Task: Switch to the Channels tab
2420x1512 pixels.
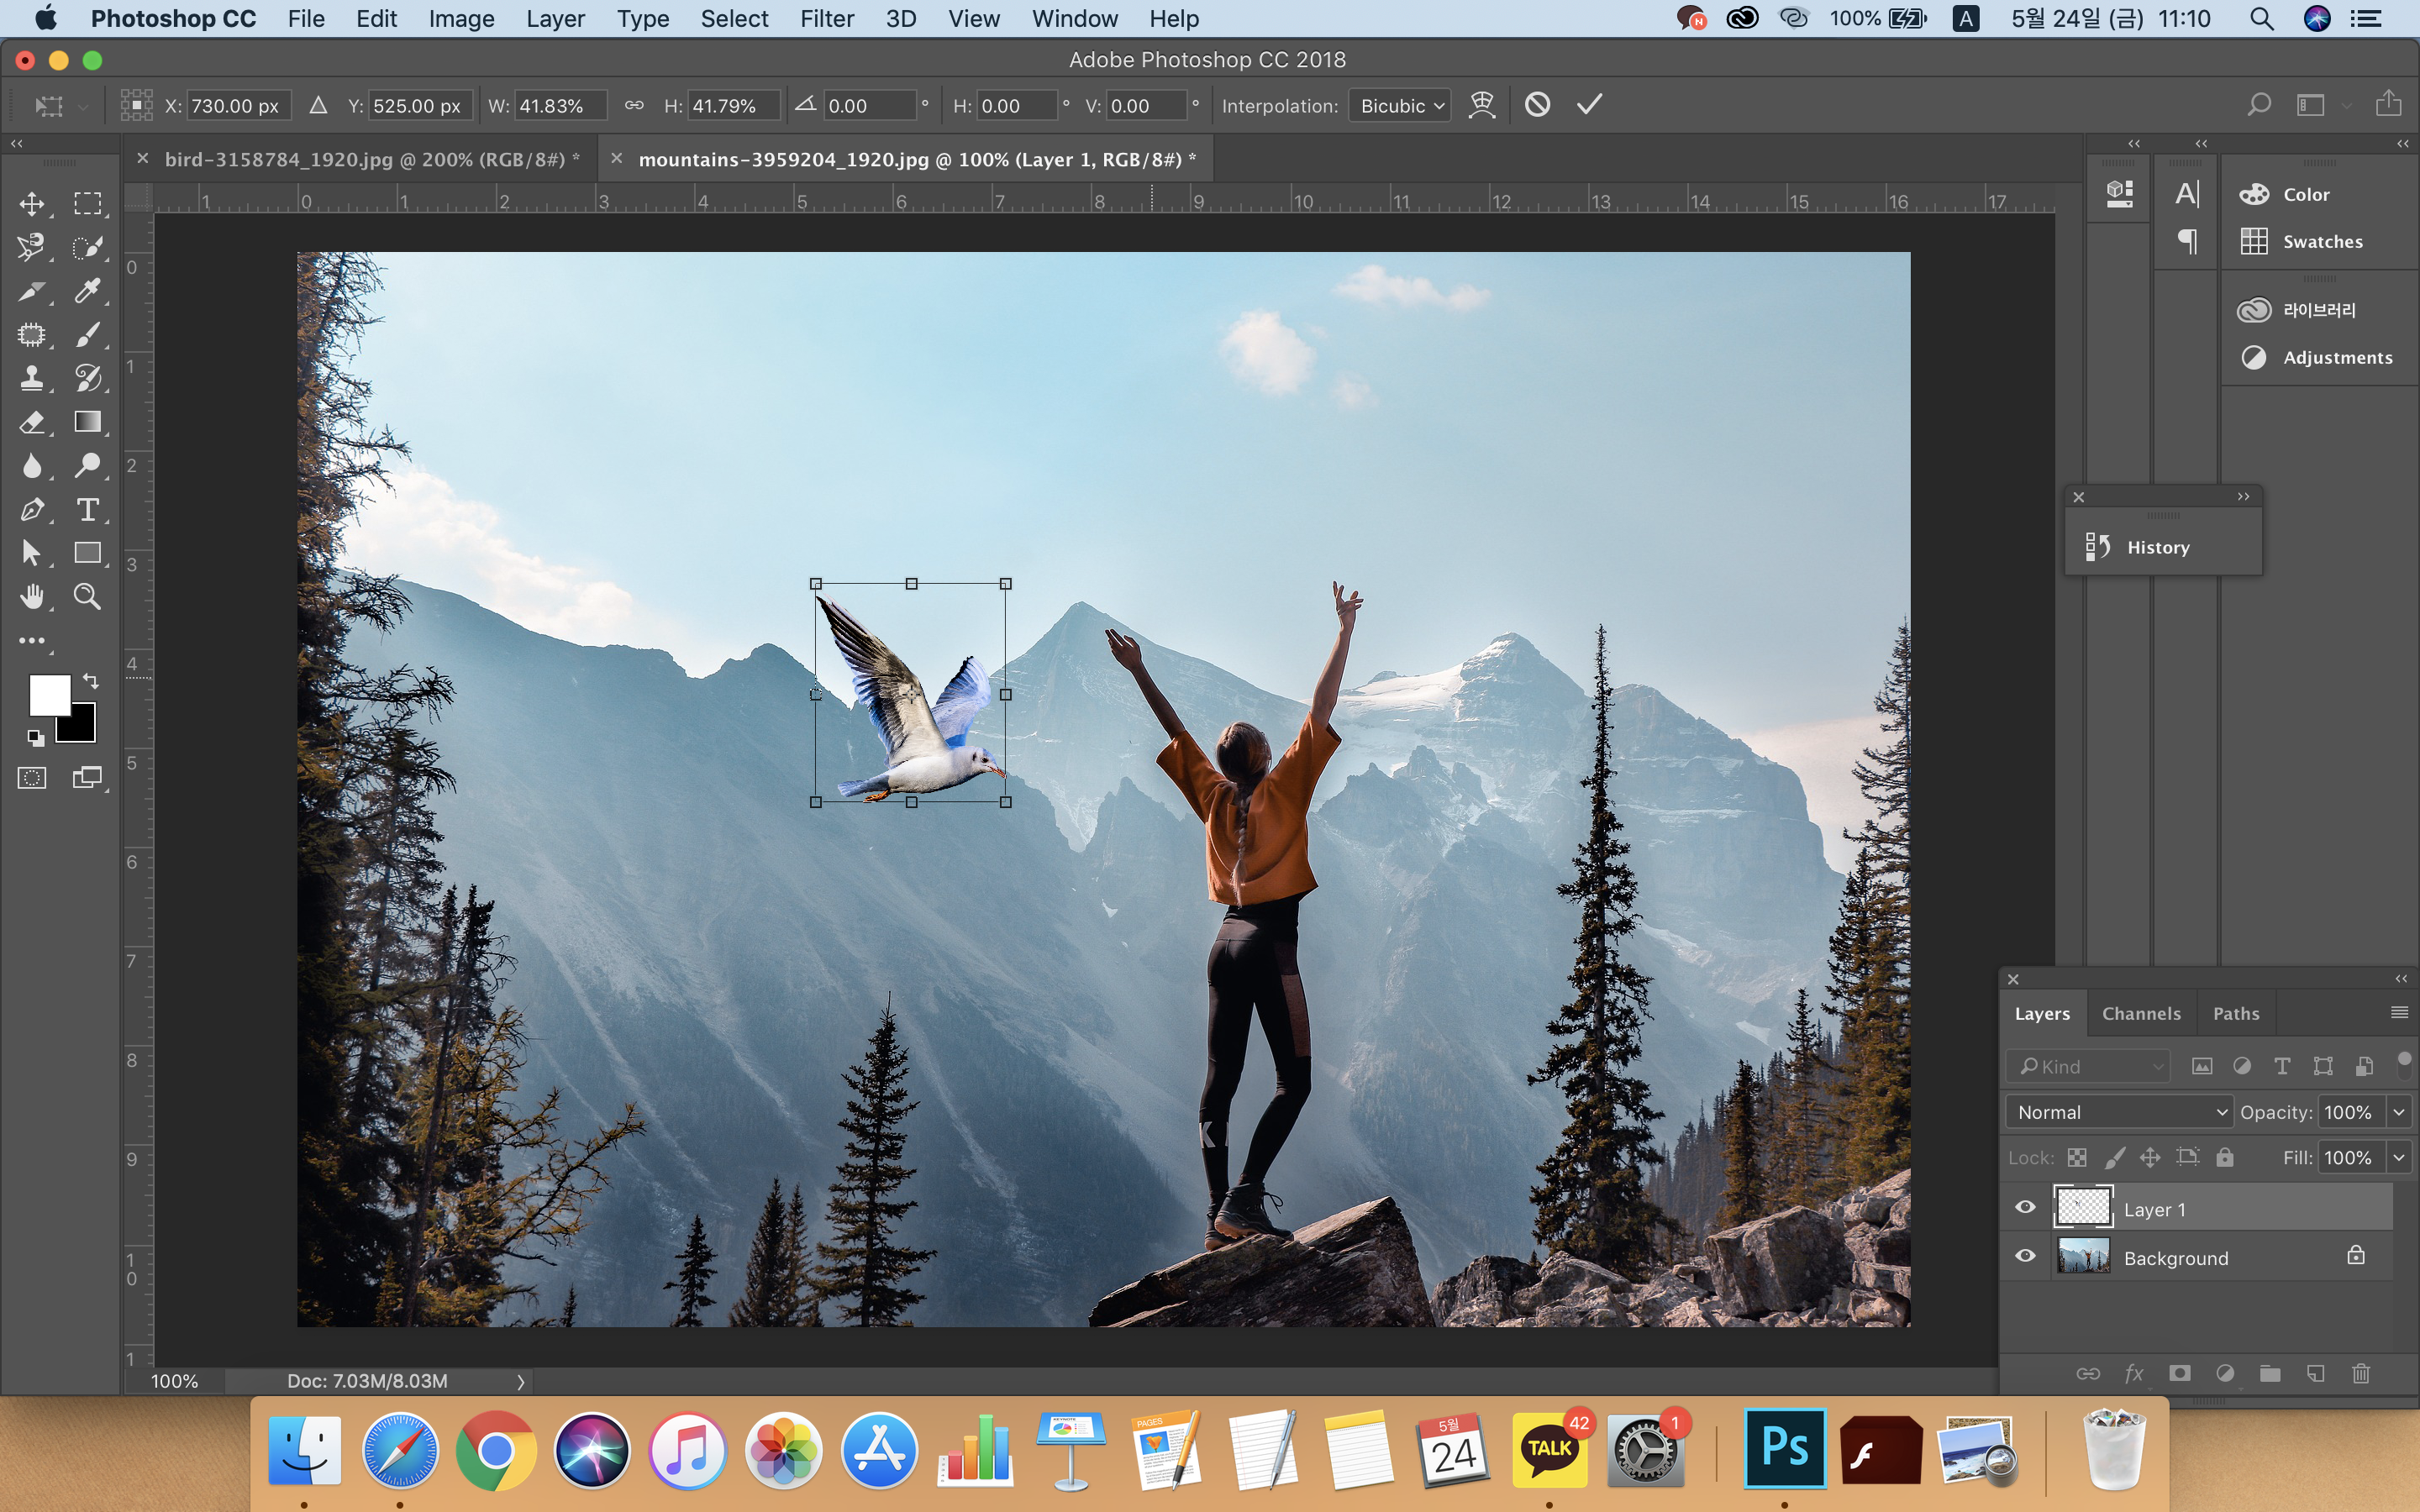Action: click(2141, 1013)
